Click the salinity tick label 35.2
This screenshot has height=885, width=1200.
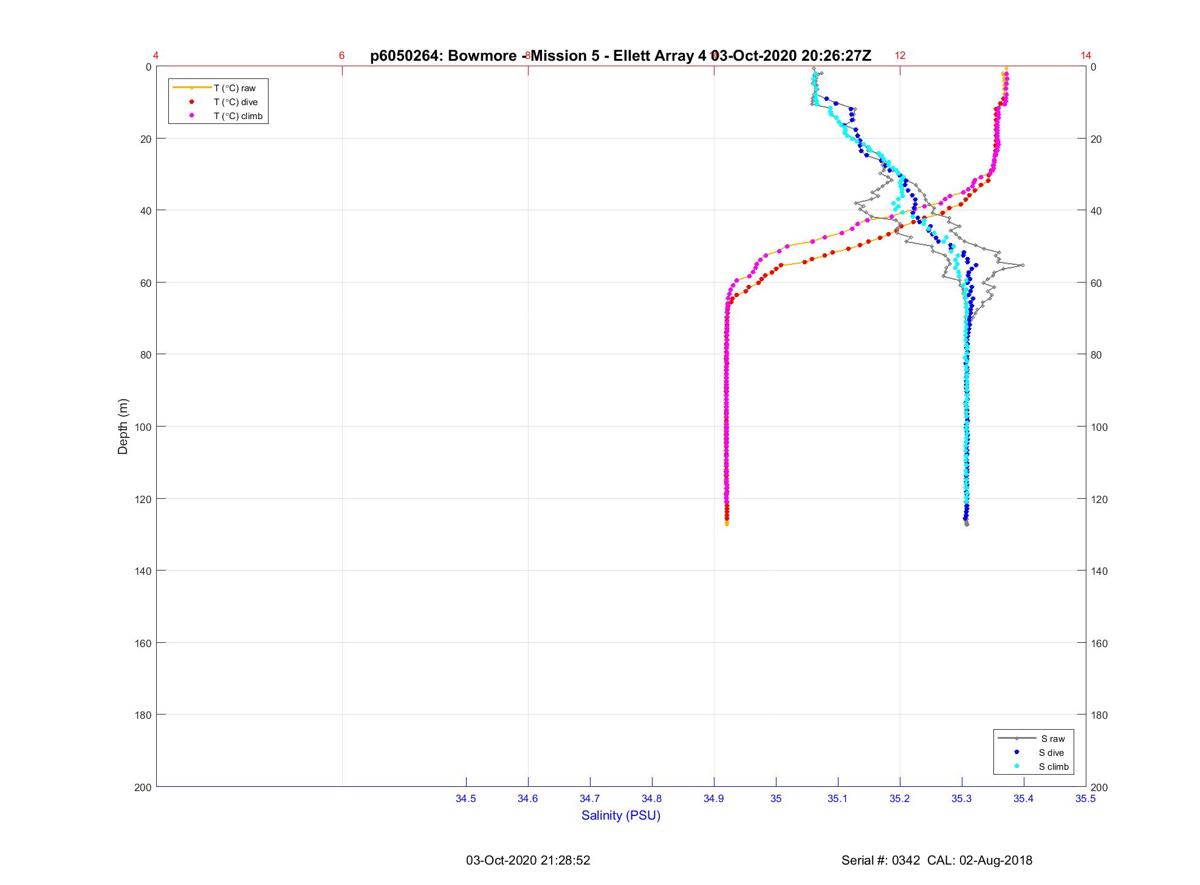[x=900, y=799]
